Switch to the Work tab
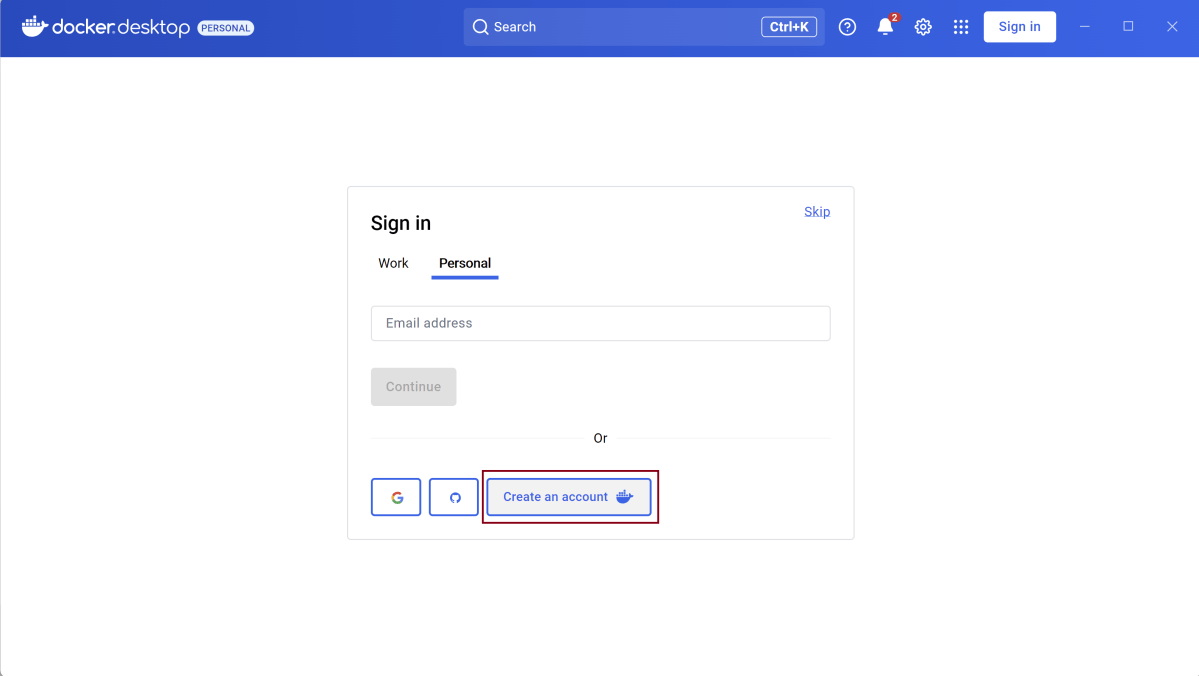 [393, 263]
